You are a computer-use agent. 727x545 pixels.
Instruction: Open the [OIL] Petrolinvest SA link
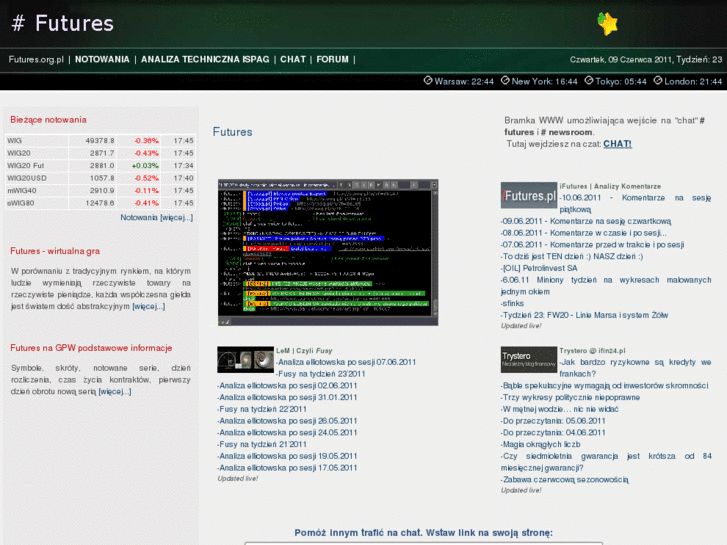pos(539,268)
